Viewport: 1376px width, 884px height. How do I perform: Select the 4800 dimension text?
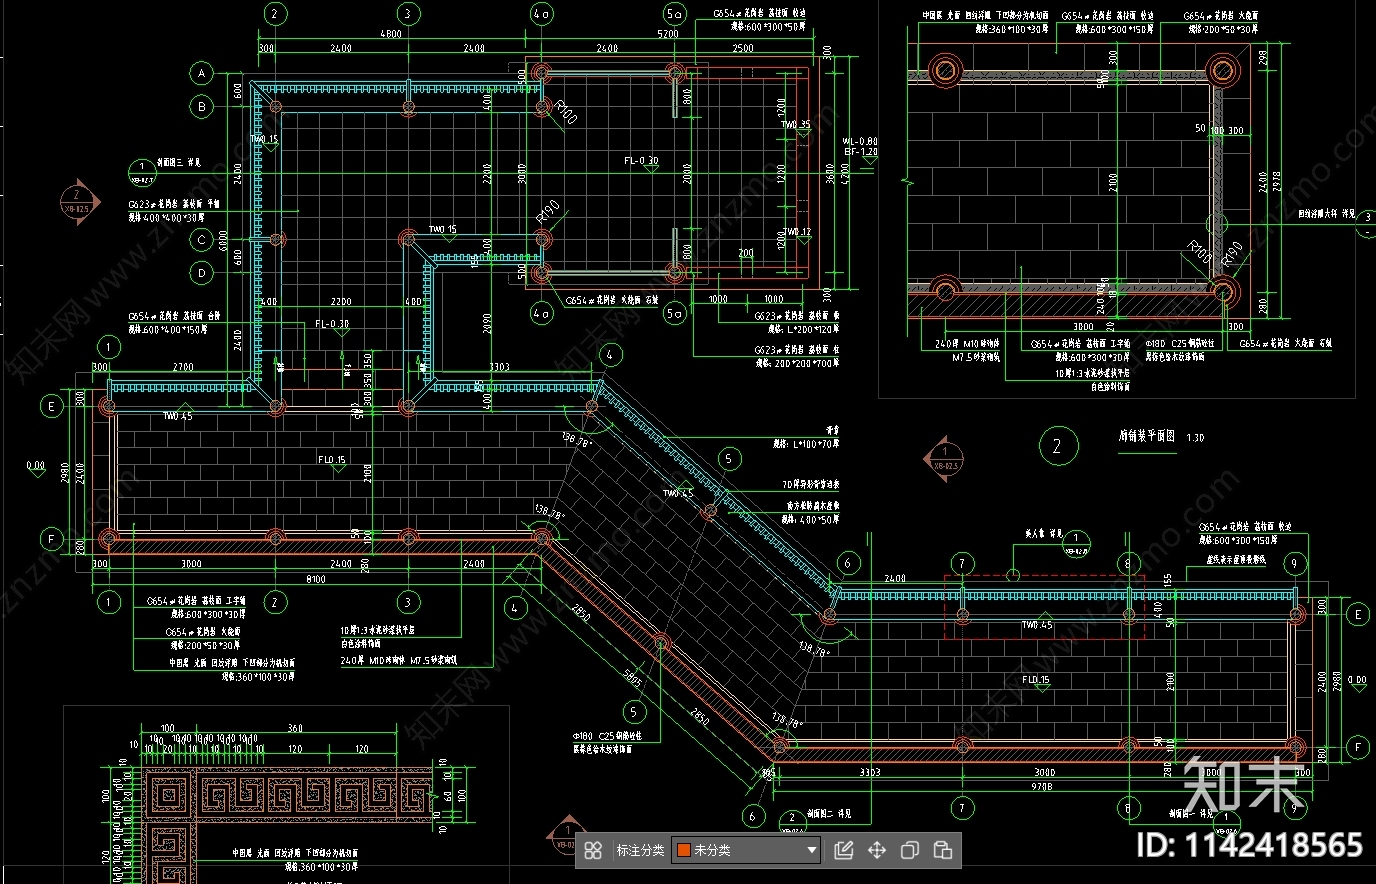(390, 34)
